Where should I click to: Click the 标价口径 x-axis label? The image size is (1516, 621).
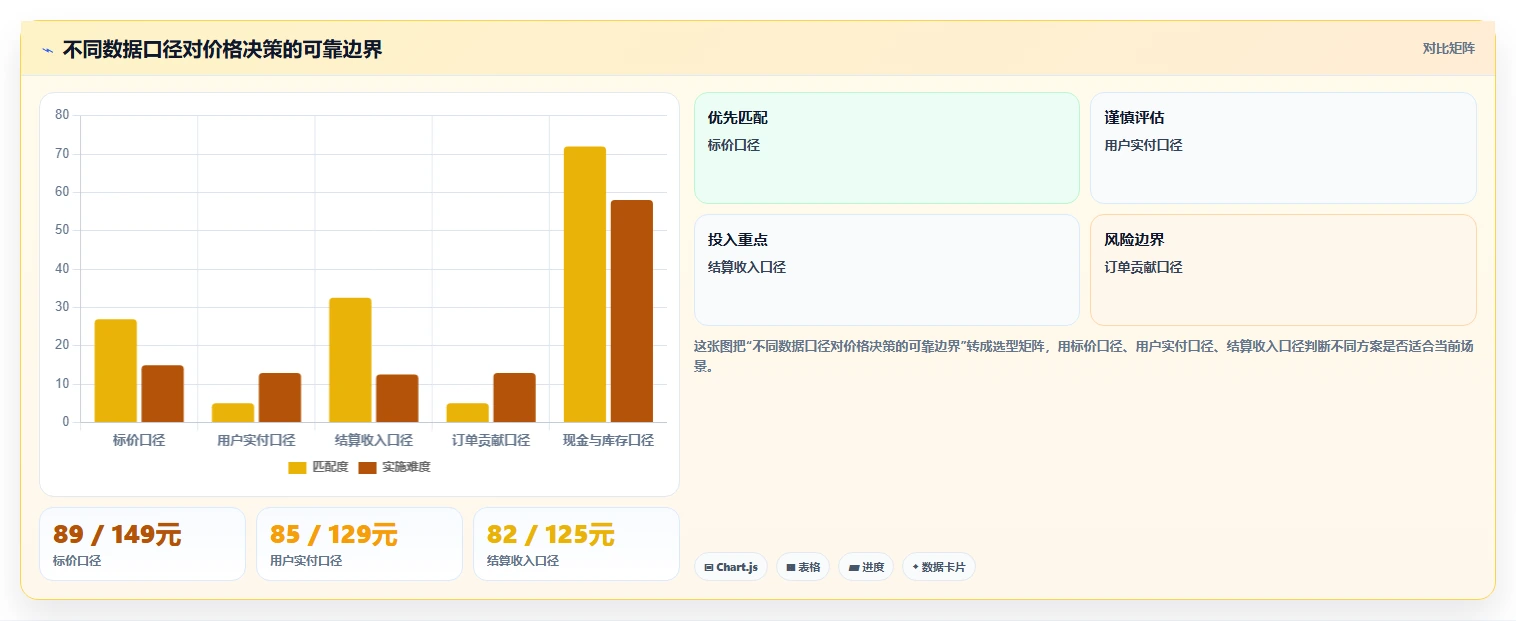139,440
